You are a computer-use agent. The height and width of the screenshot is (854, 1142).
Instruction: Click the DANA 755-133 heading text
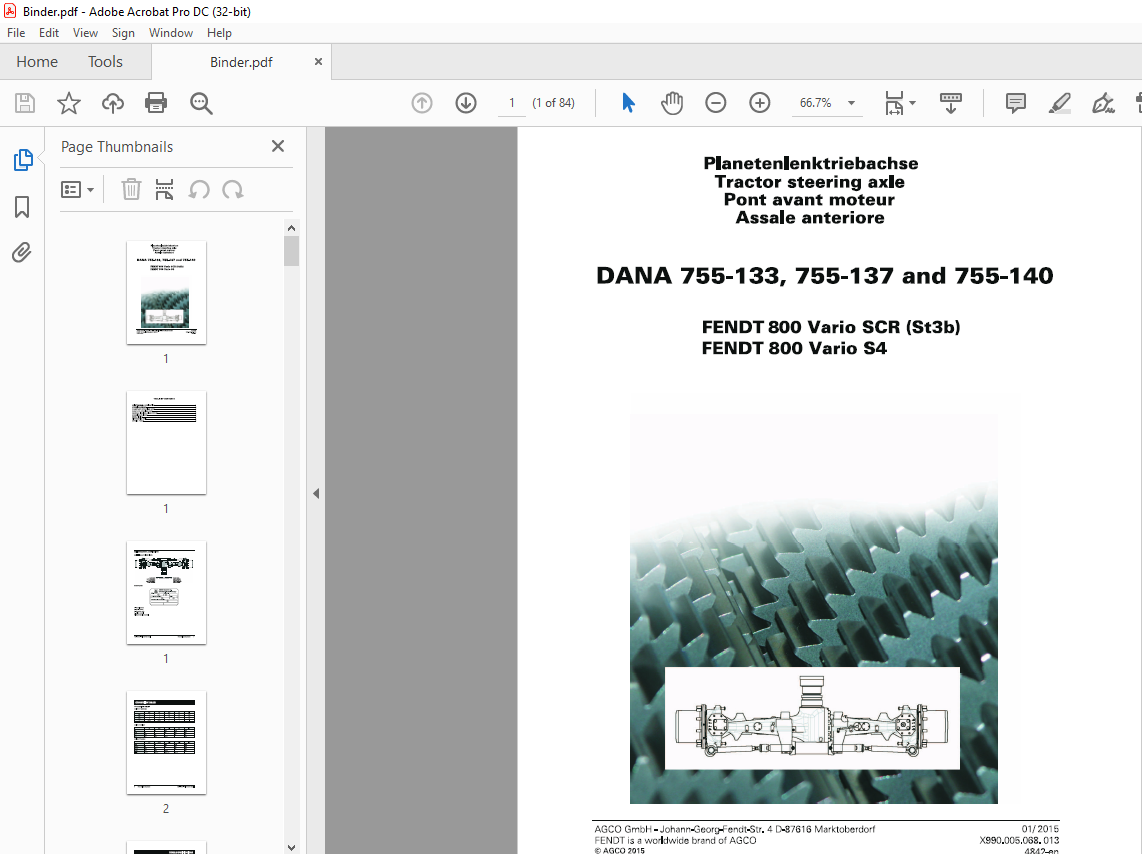pyautogui.click(x=824, y=276)
